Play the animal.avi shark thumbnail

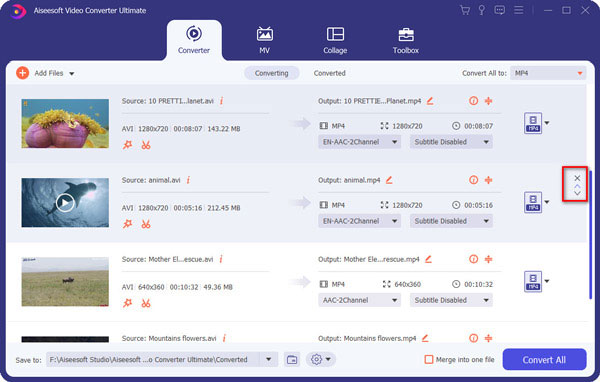coord(65,202)
